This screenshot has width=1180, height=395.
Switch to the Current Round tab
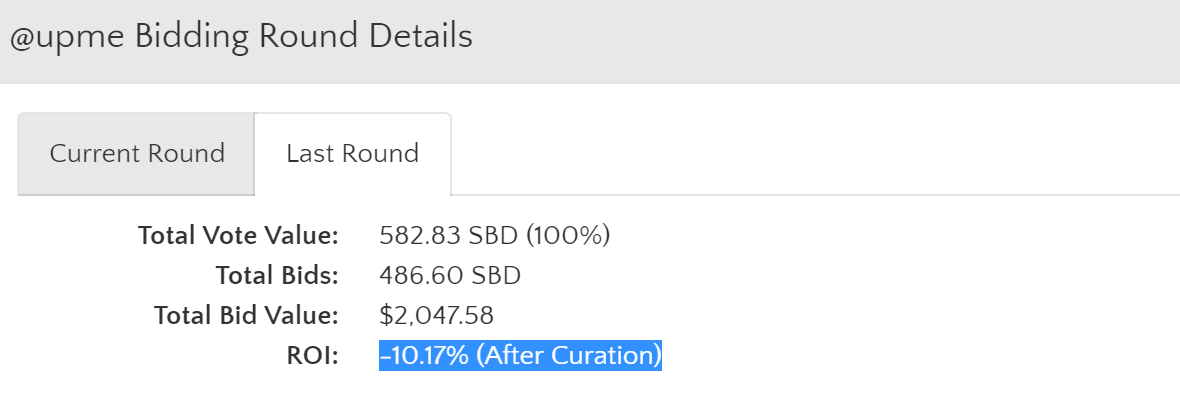pos(136,153)
